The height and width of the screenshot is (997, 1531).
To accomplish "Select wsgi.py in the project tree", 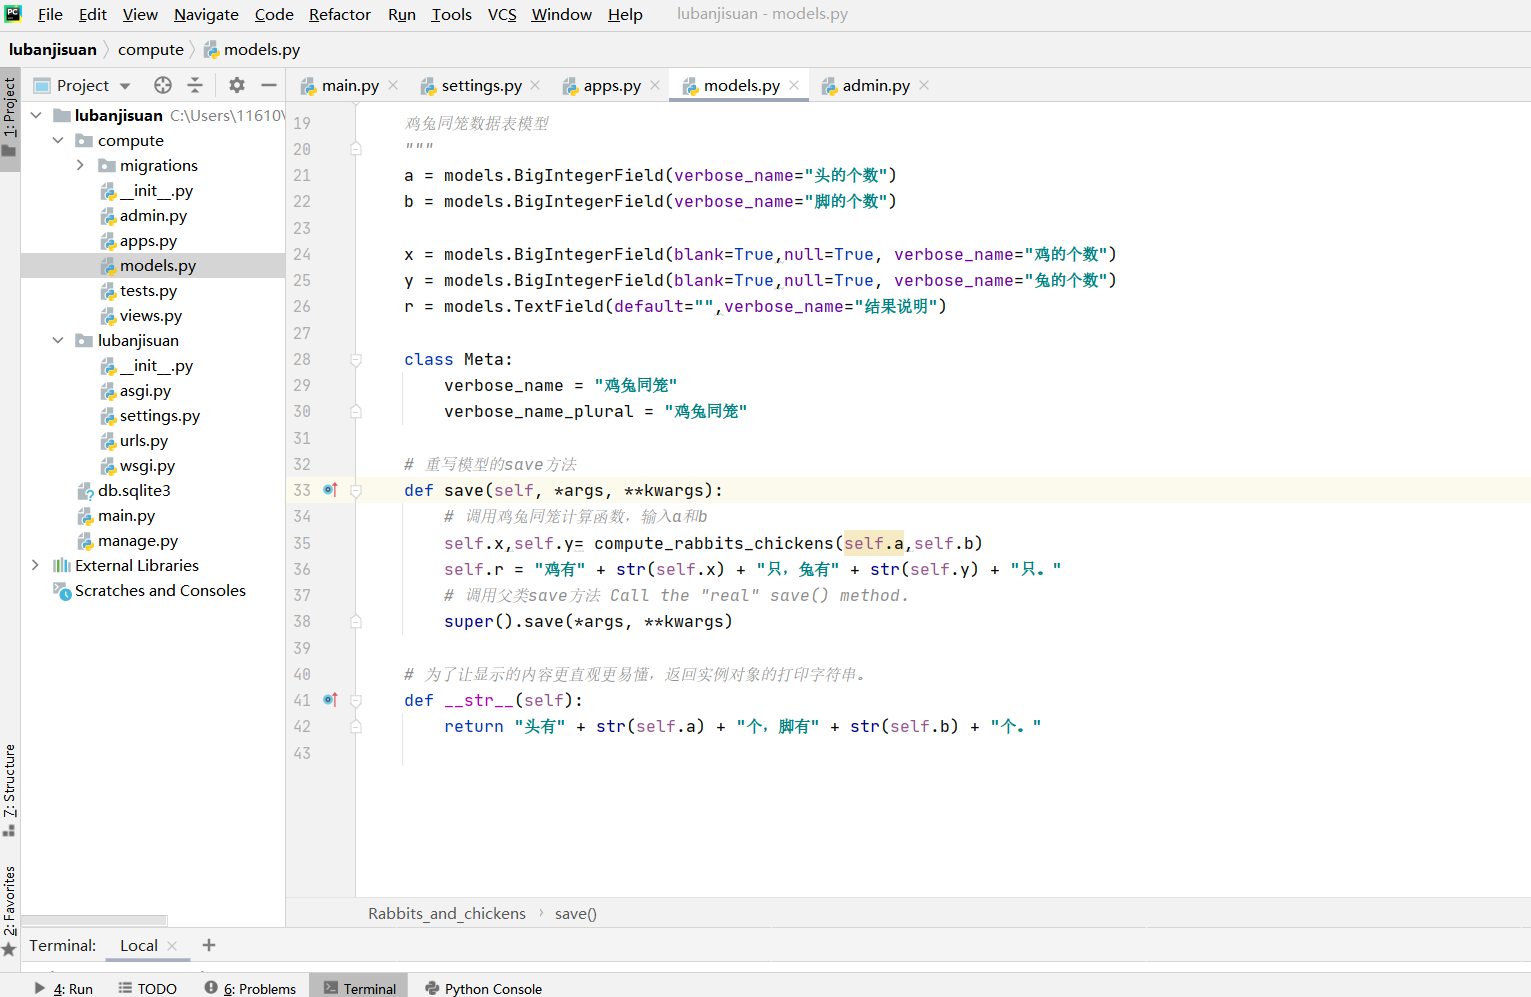I will click(147, 465).
